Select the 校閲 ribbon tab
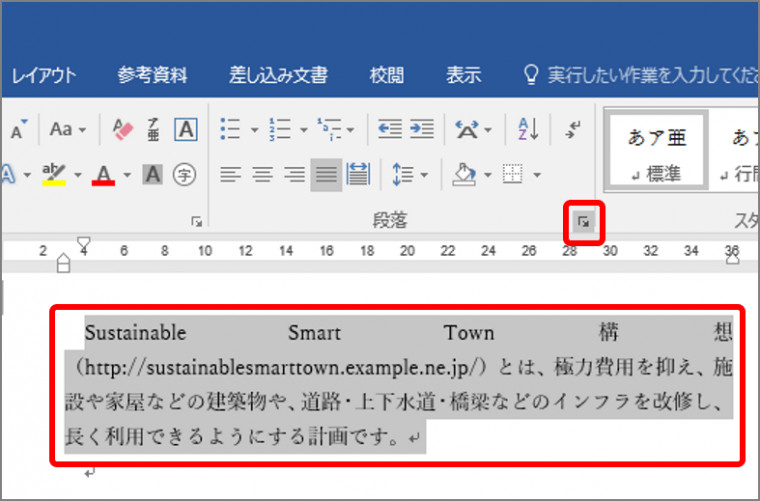This screenshot has width=760, height=501. (386, 76)
